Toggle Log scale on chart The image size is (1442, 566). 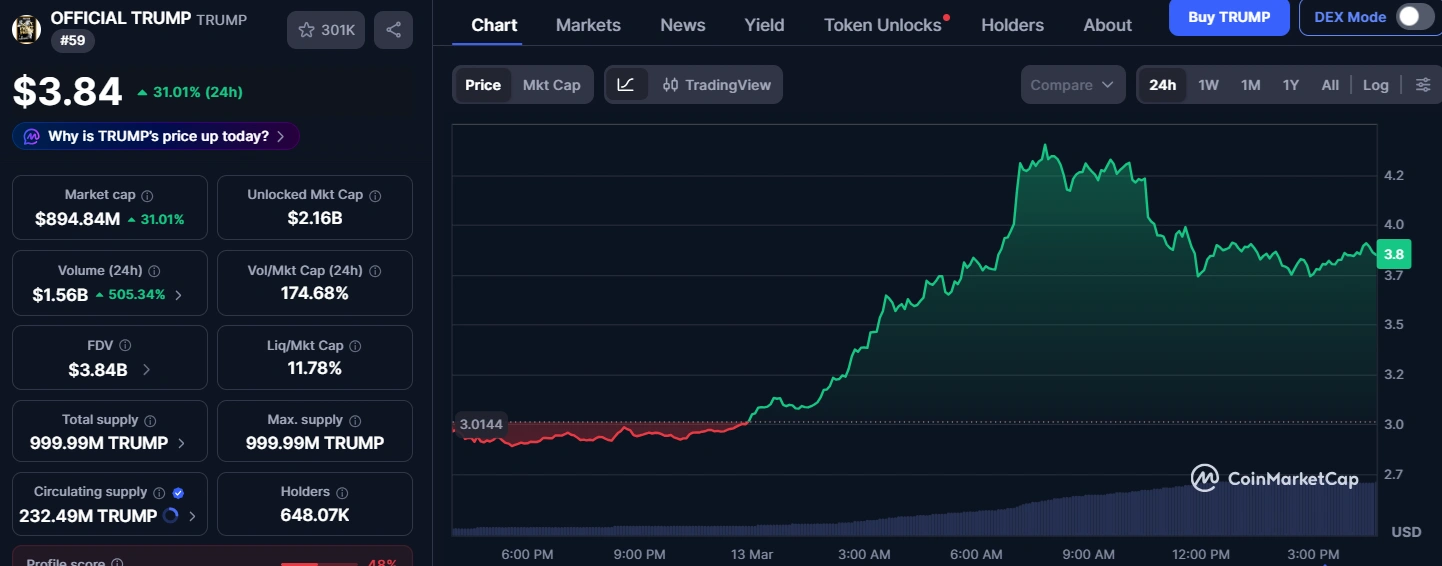point(1375,85)
